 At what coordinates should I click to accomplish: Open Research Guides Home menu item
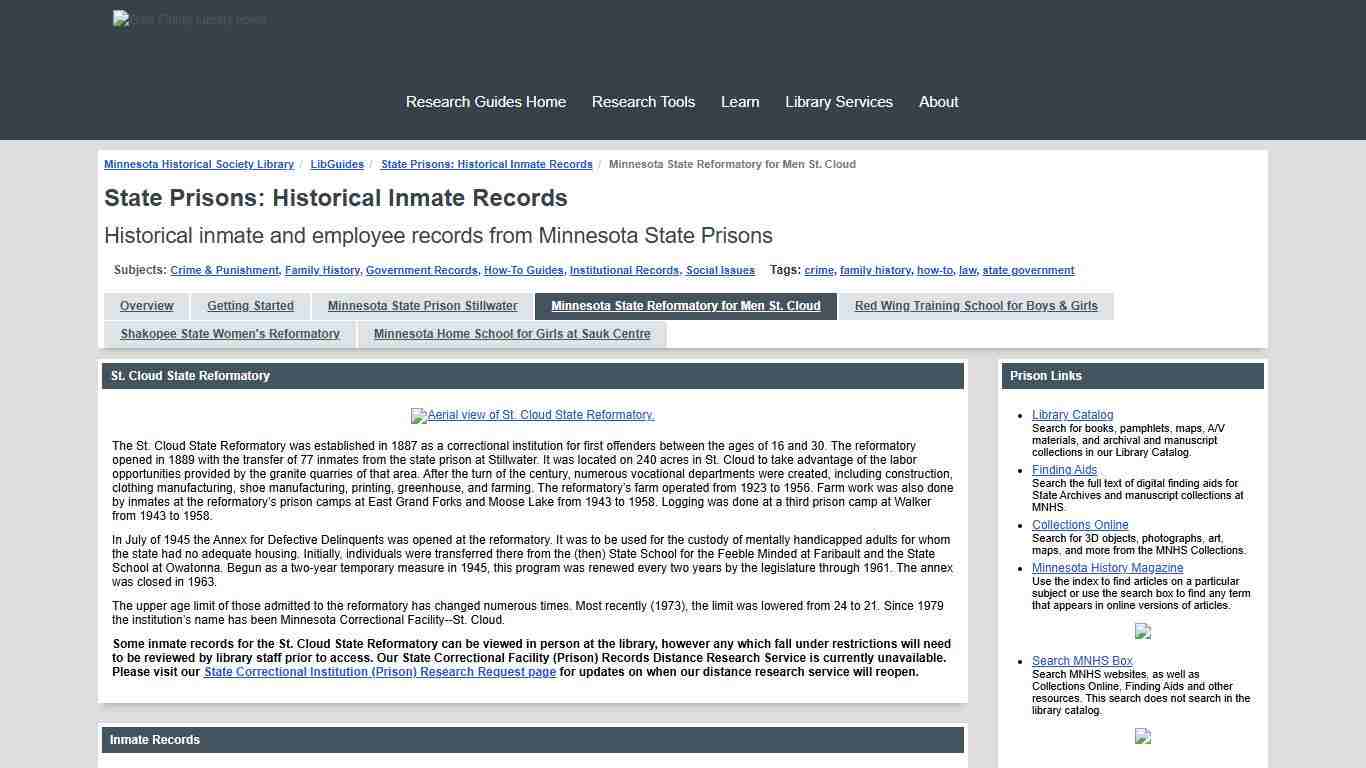pyautogui.click(x=485, y=101)
